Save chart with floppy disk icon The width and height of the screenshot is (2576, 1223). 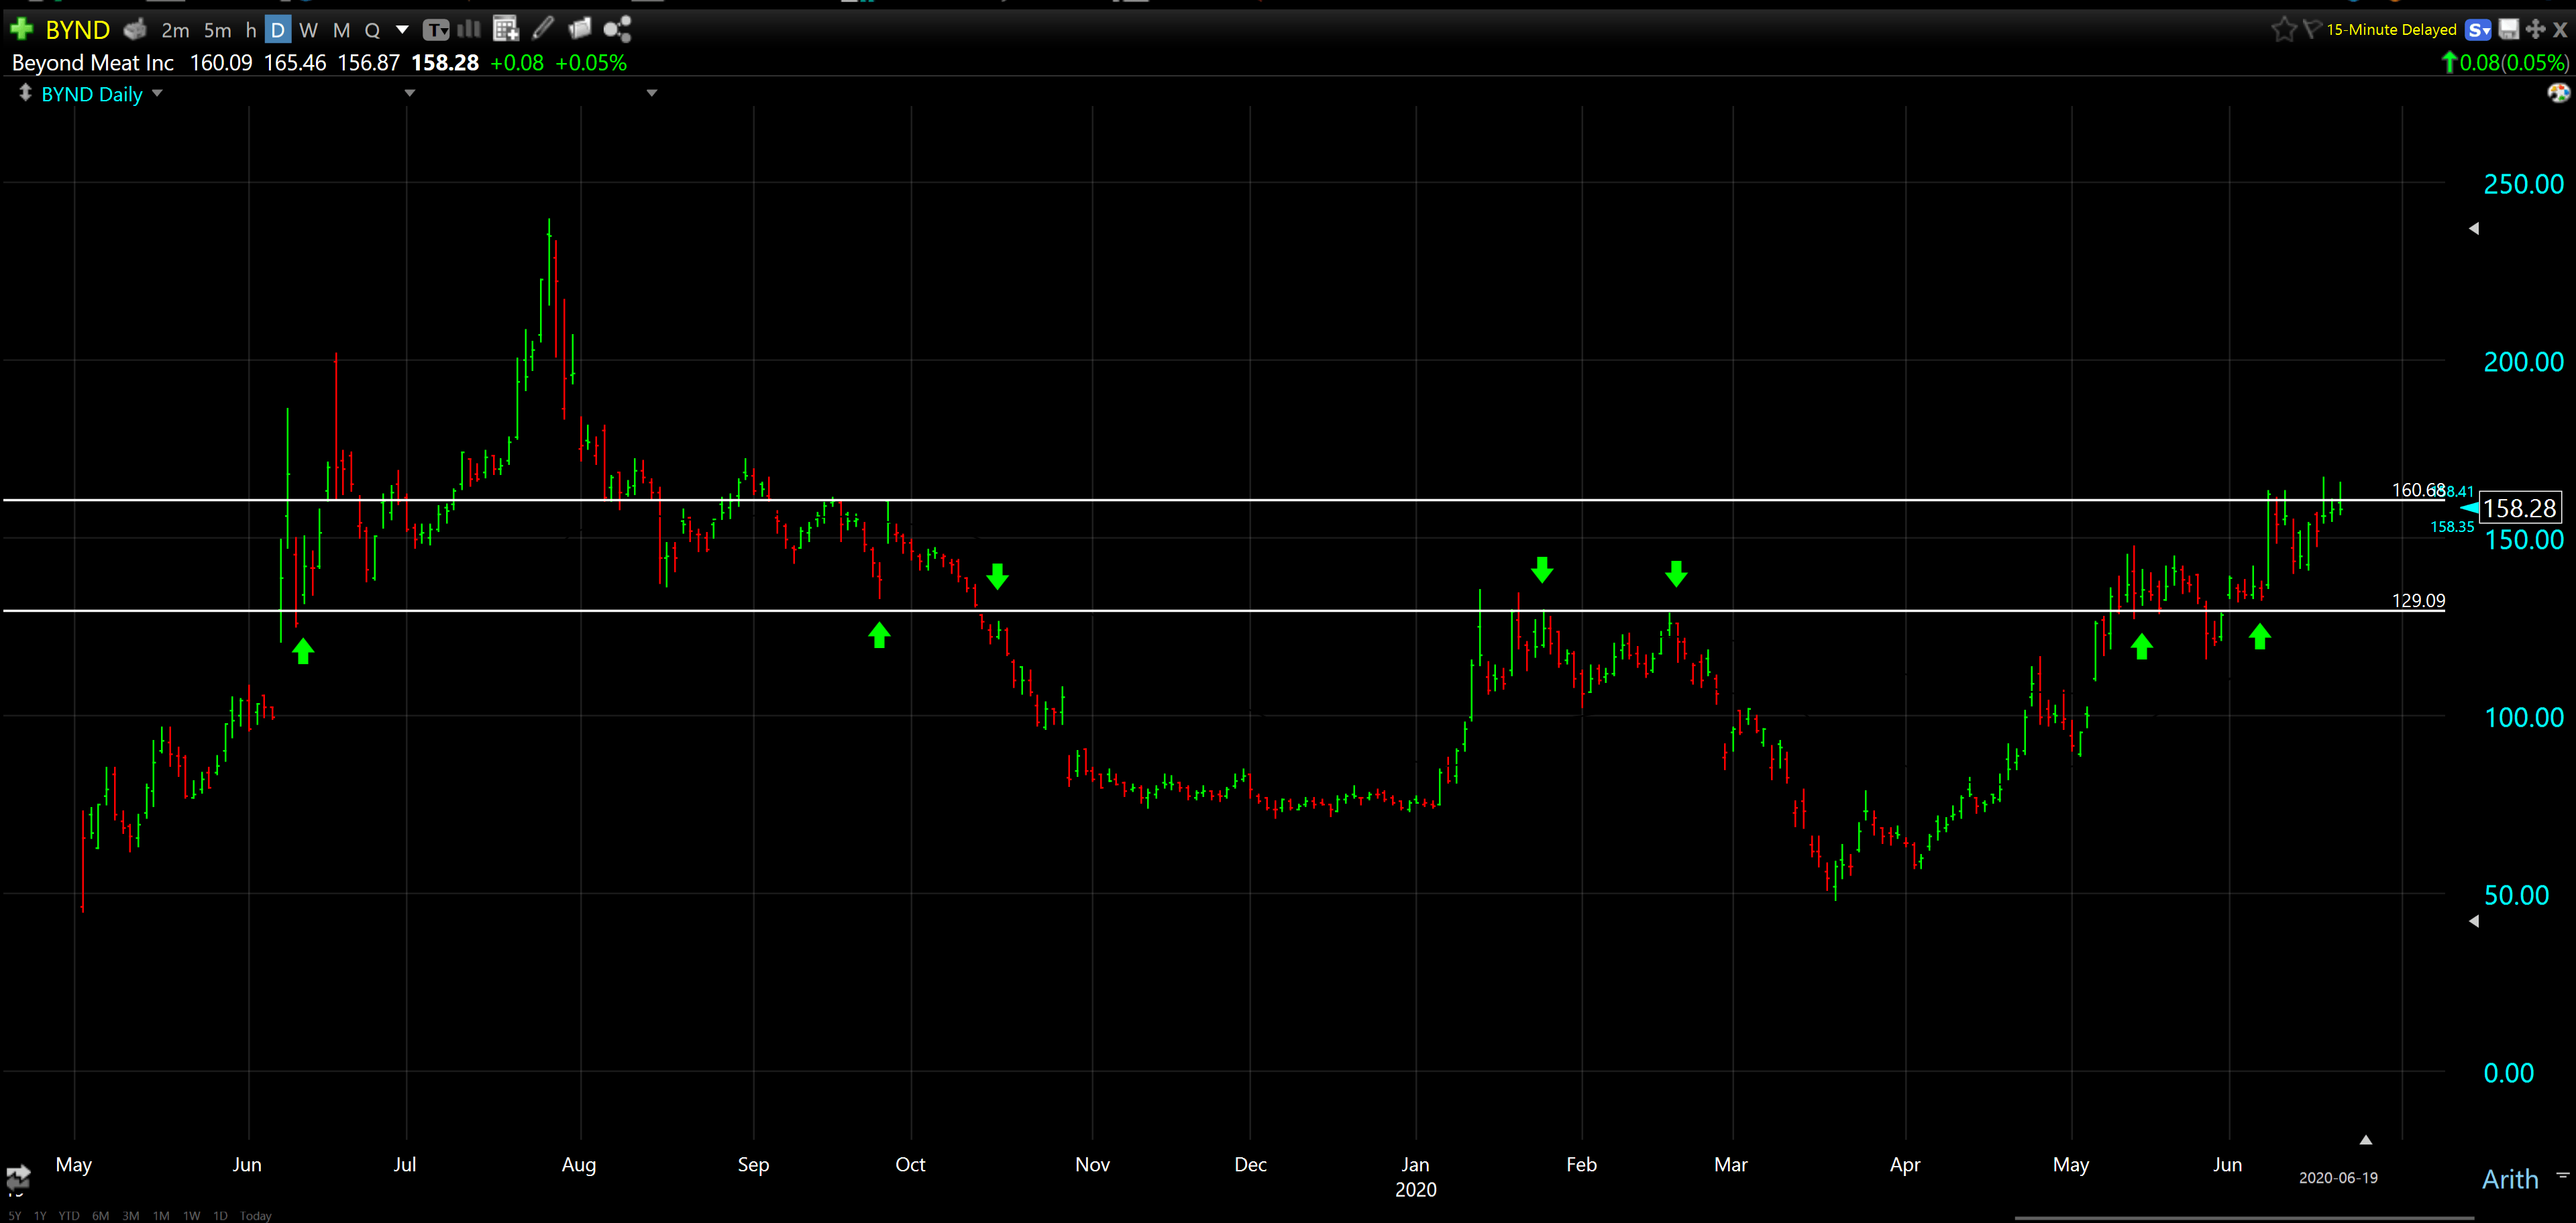[x=2509, y=29]
